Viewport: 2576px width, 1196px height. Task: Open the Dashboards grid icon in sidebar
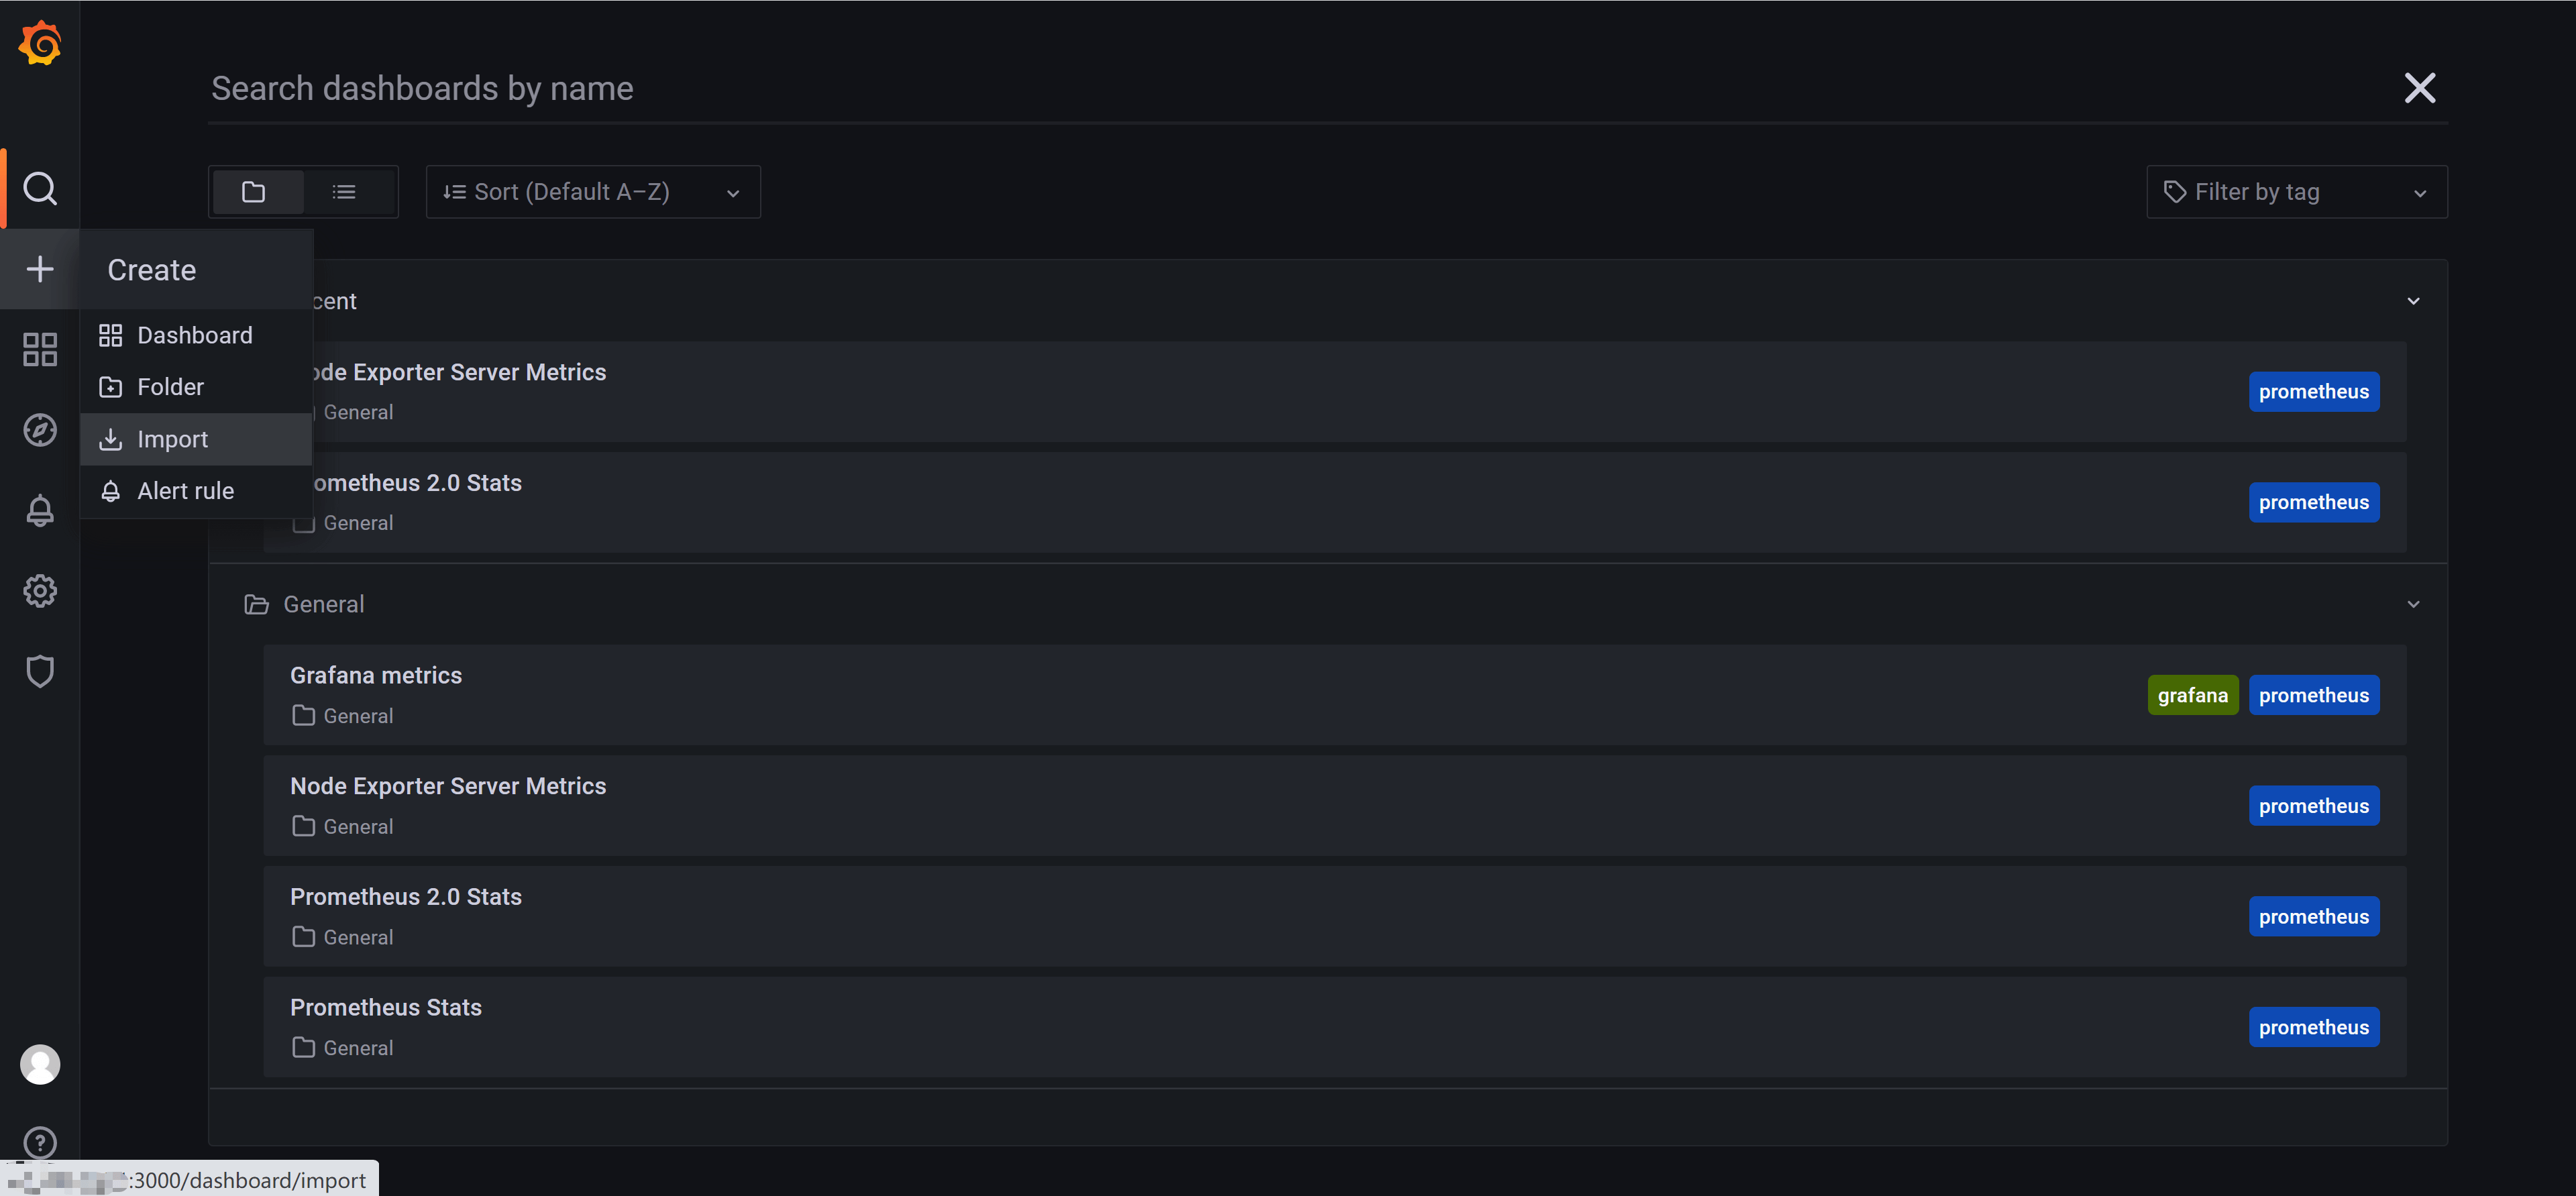coord(40,349)
